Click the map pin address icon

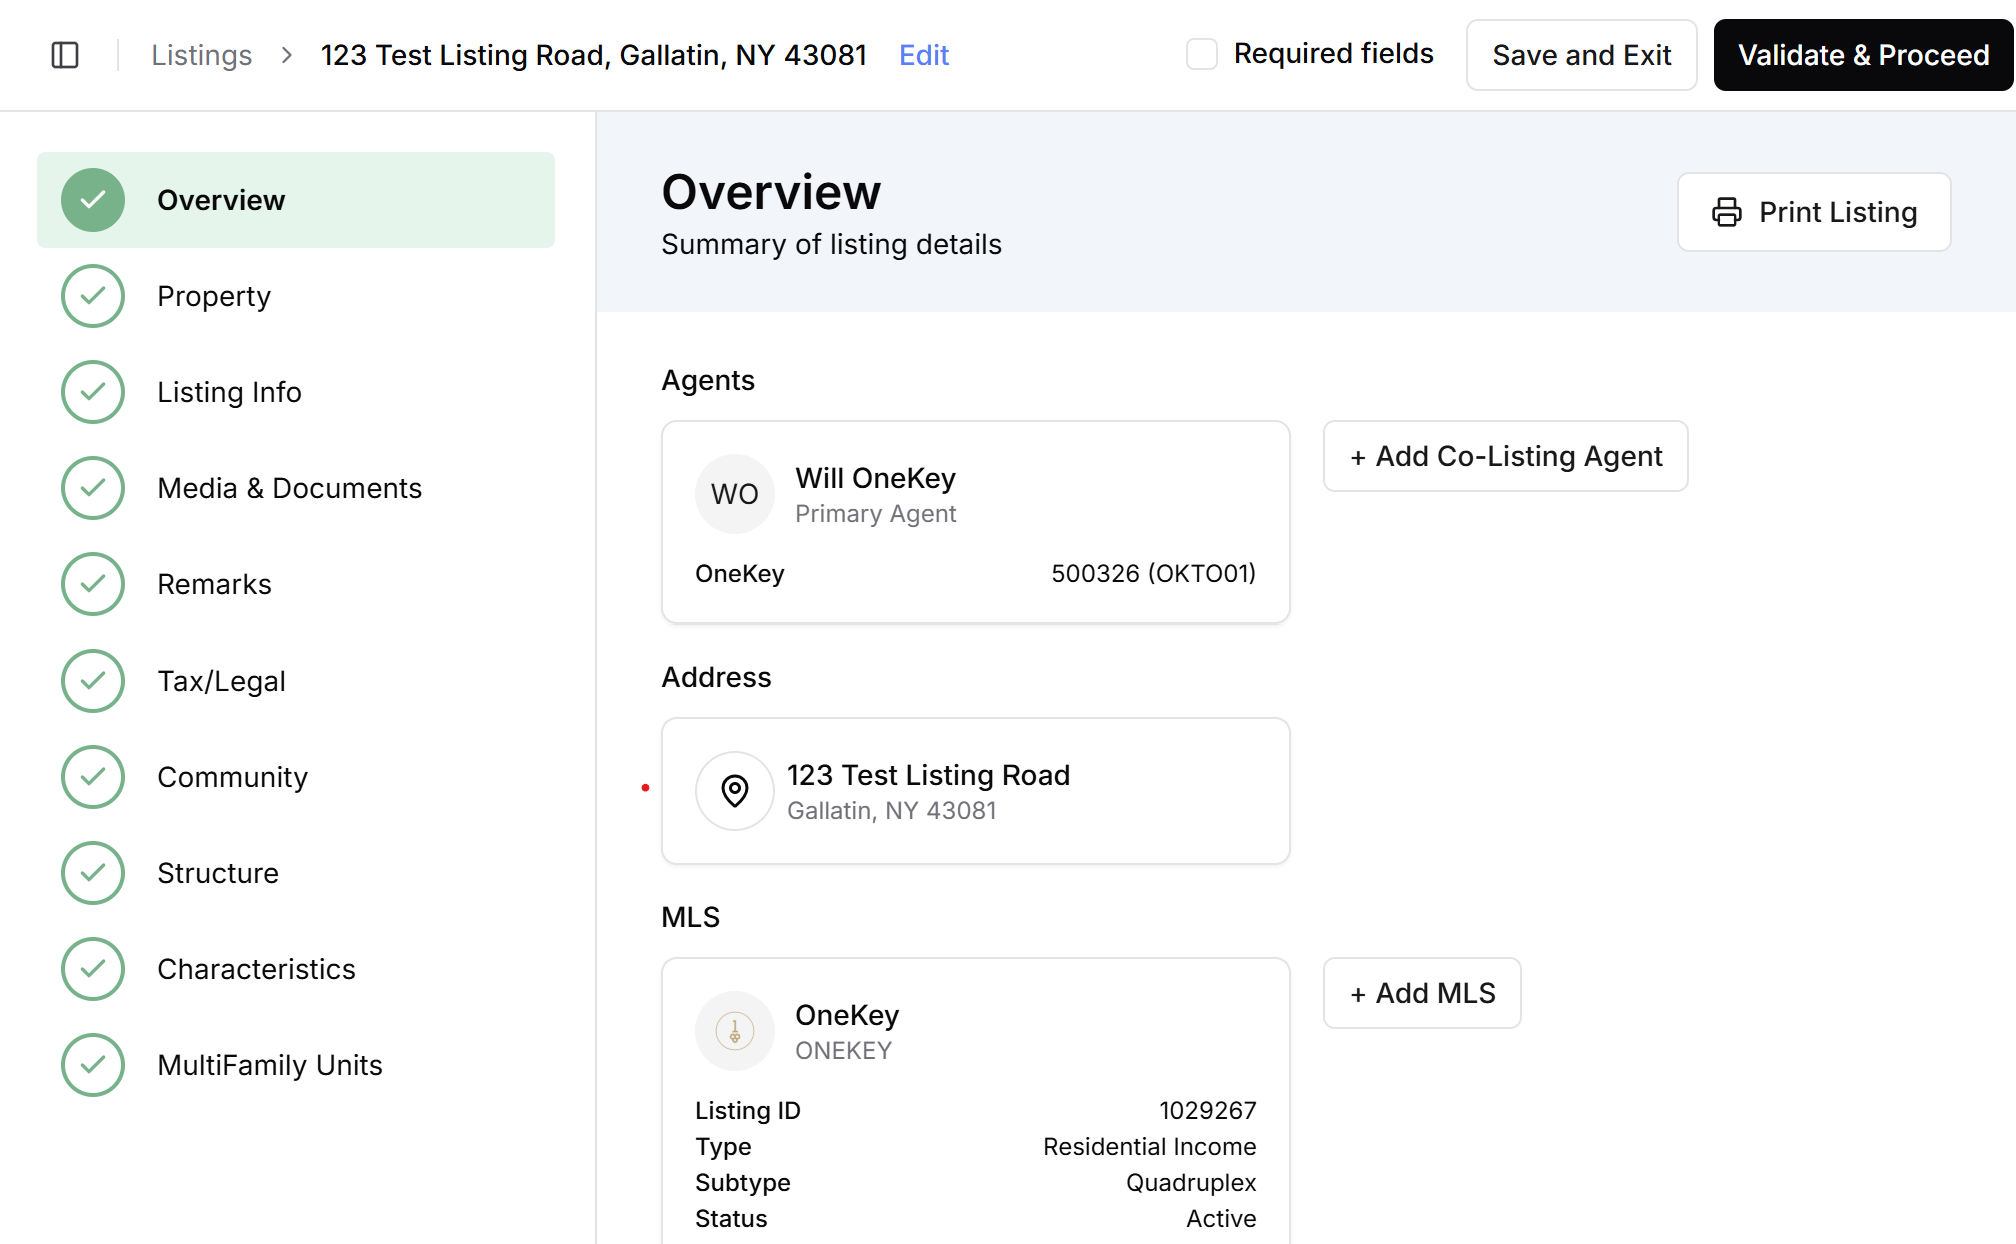(735, 791)
